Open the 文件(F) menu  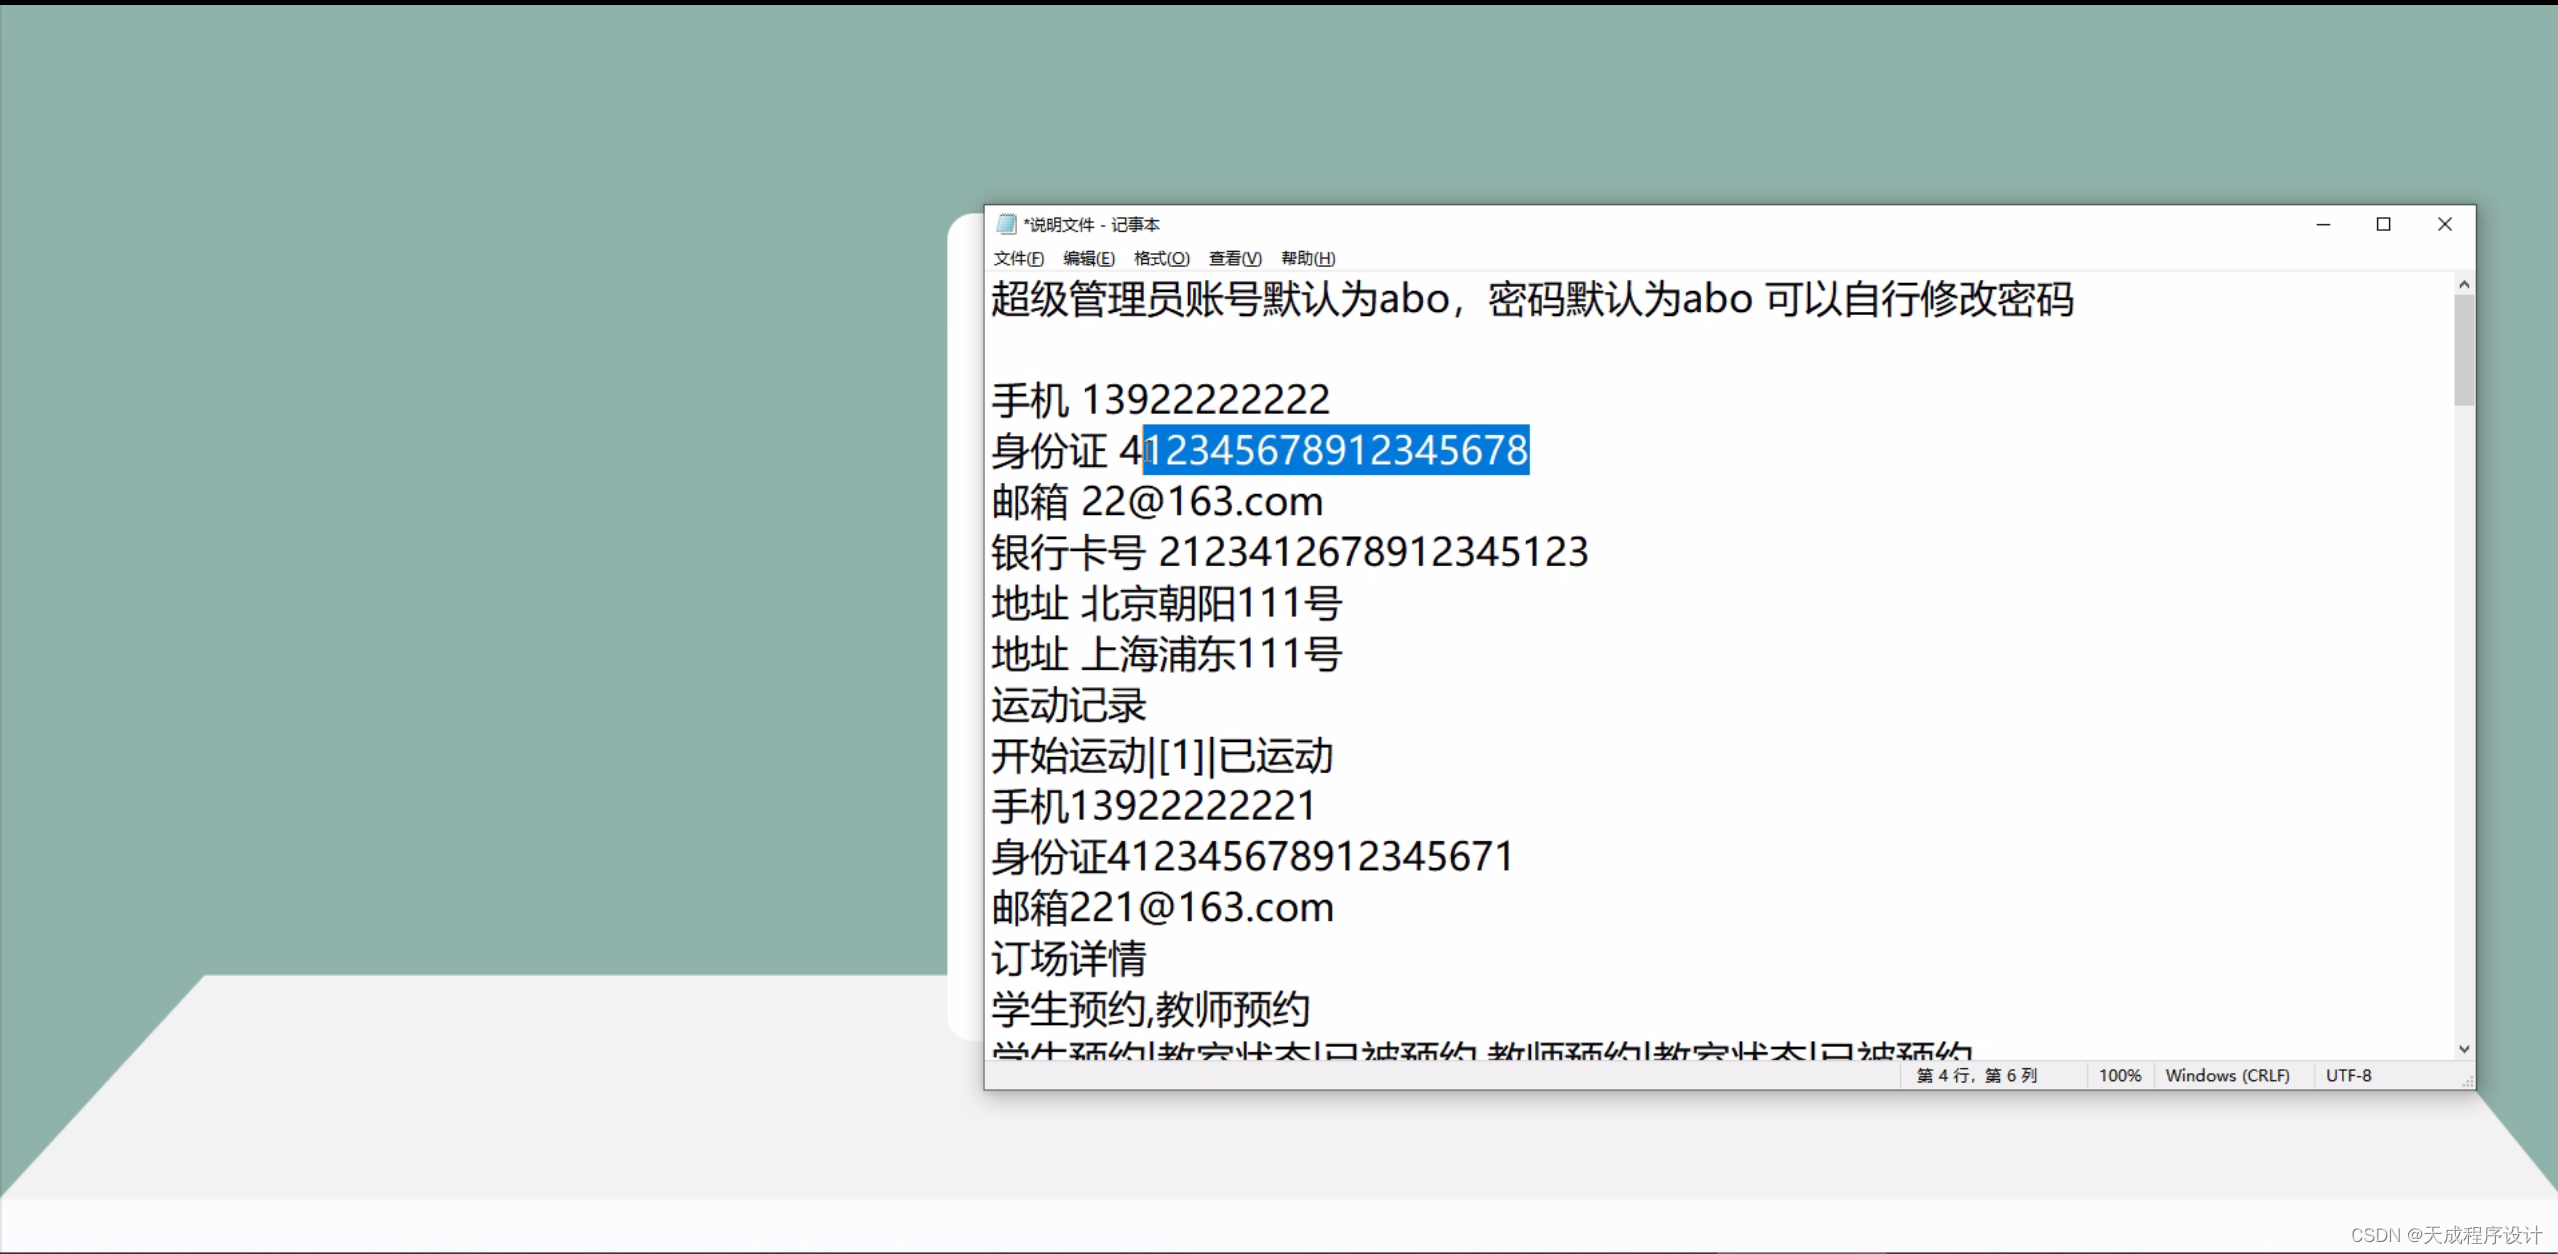1018,258
